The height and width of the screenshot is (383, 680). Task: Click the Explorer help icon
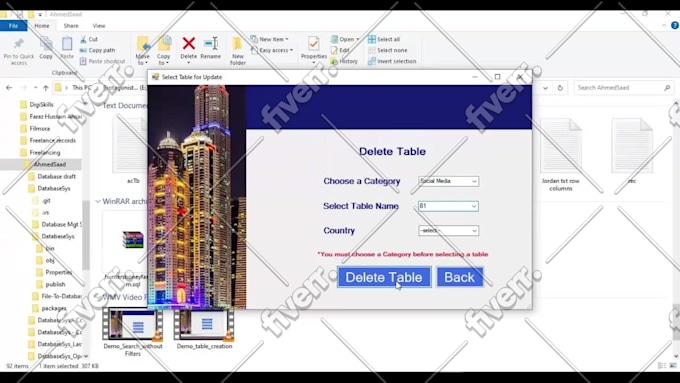(675, 26)
